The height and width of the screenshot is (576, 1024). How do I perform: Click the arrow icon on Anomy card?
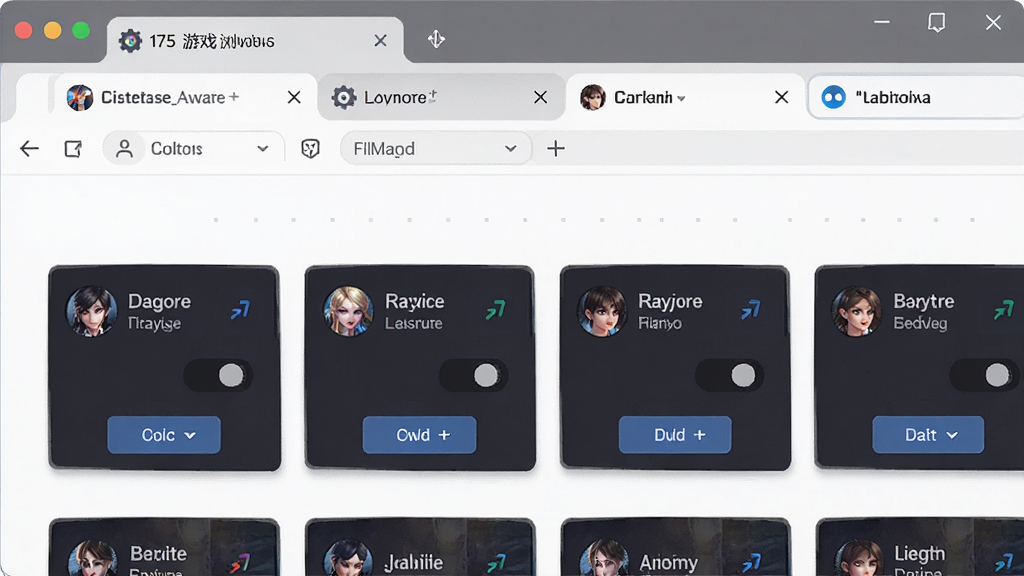click(x=752, y=562)
